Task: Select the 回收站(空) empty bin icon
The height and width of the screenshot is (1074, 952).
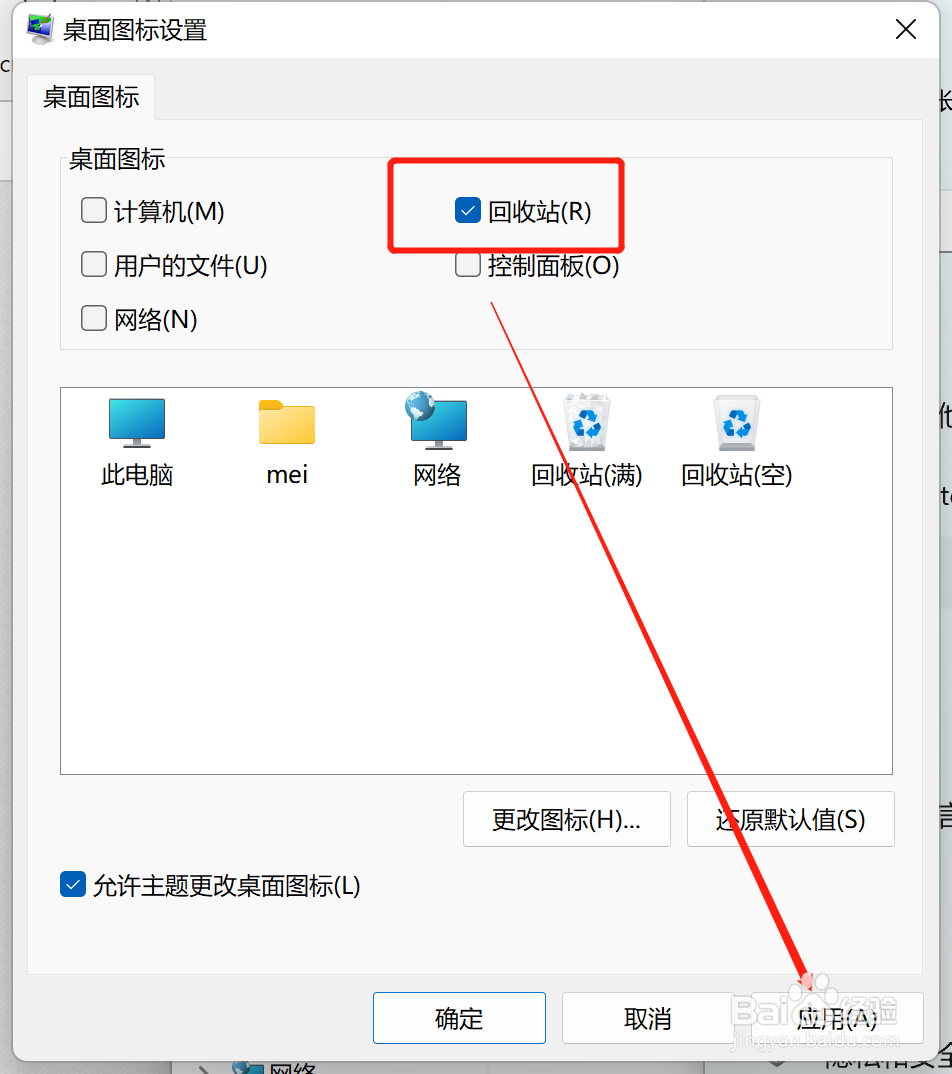Action: (737, 423)
